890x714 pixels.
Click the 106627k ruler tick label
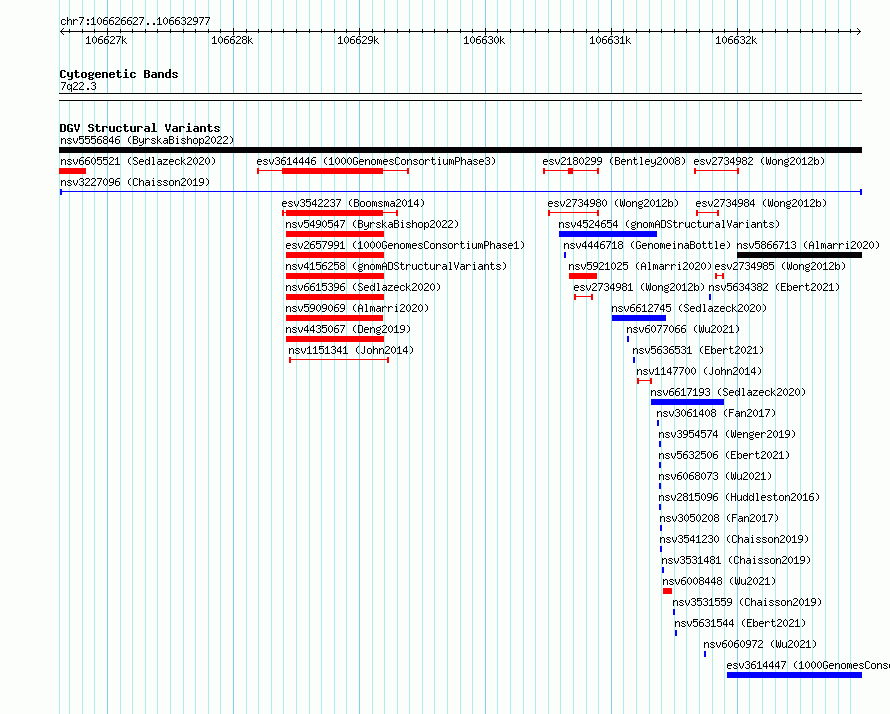point(106,40)
